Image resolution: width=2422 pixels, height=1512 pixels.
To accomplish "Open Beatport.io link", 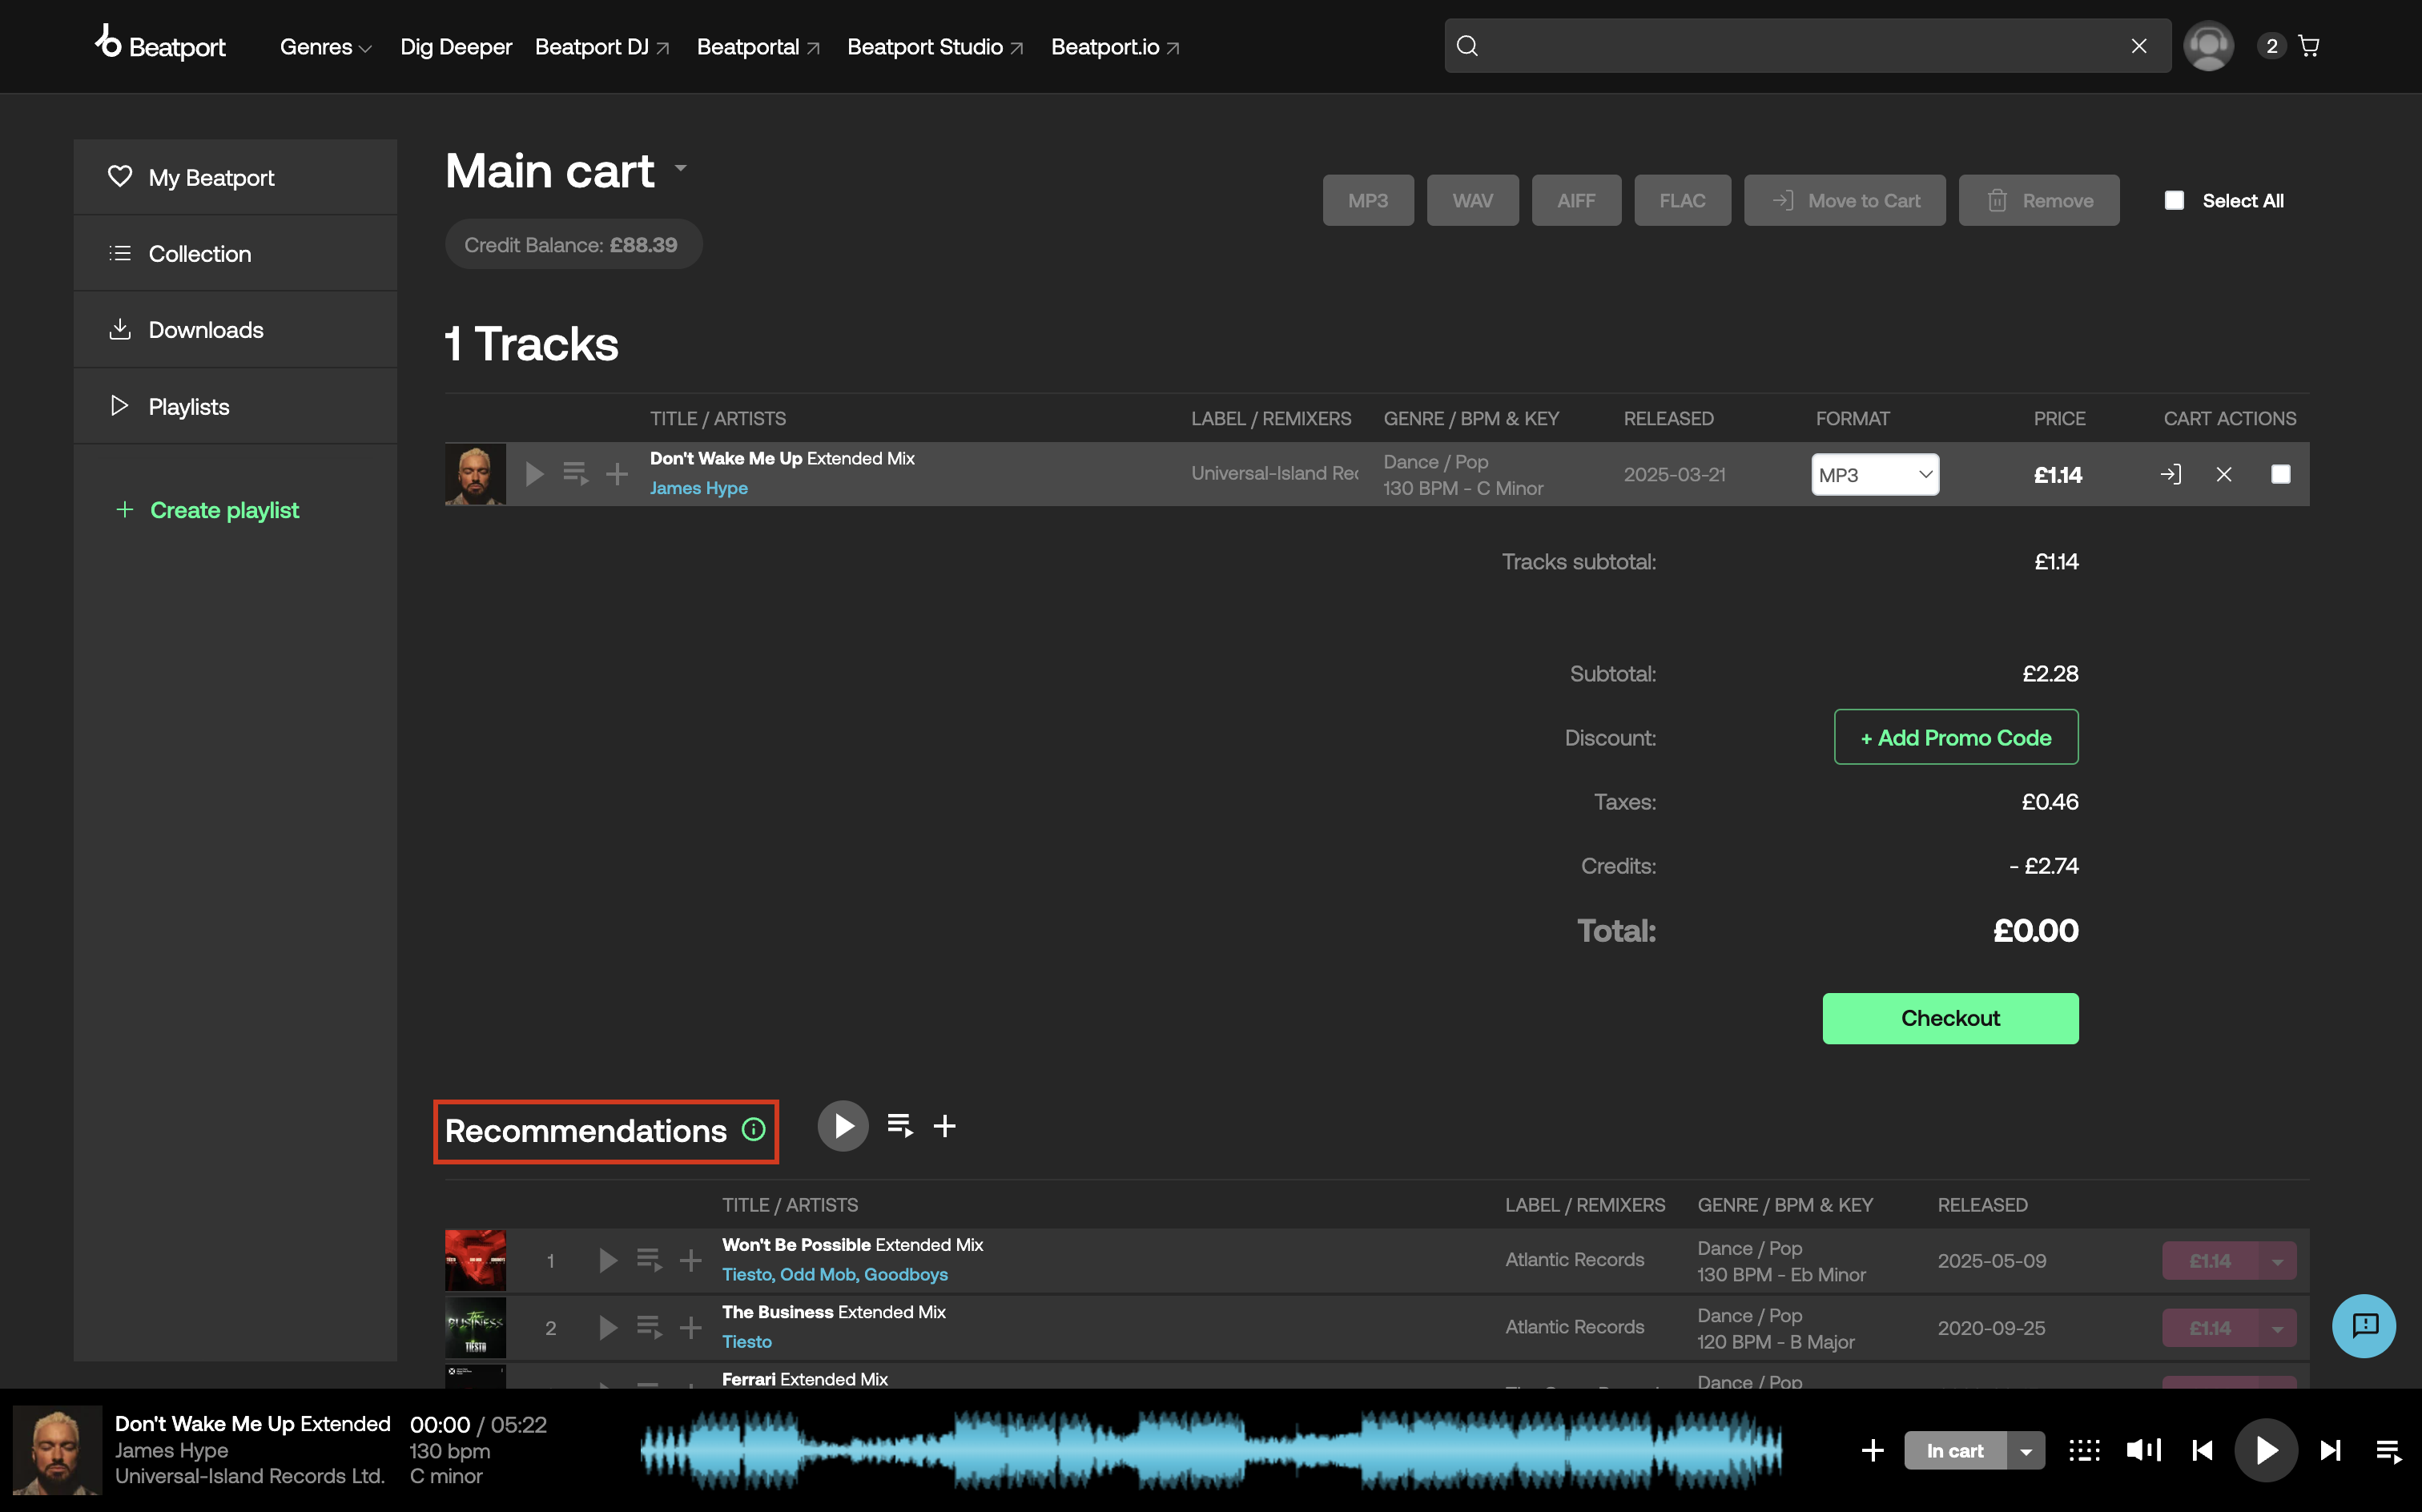I will pos(1115,47).
